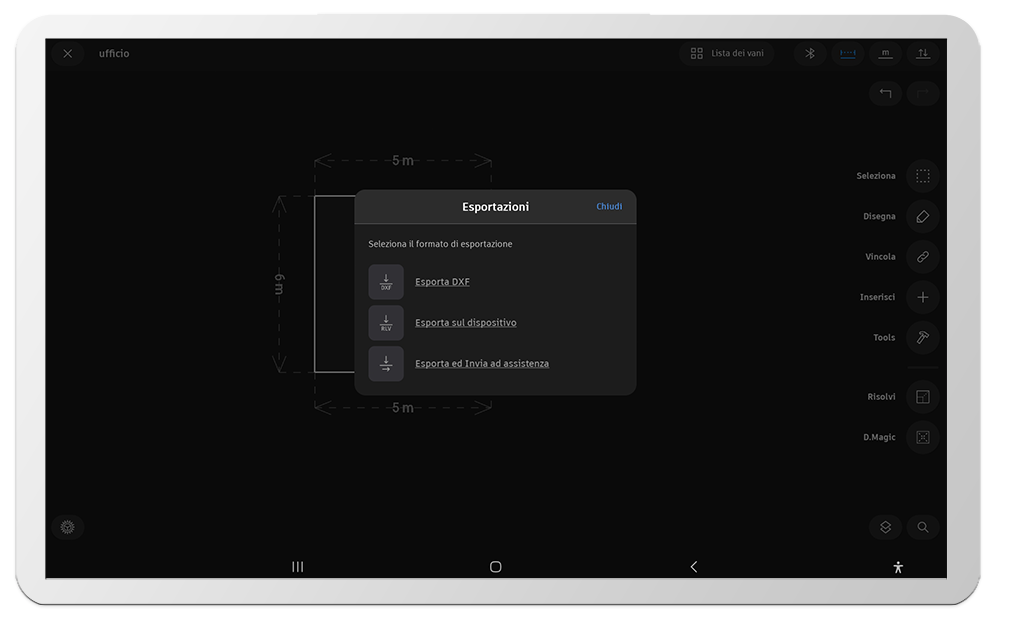Image resolution: width=1024 pixels, height=623 pixels.
Task: Change the meters unit setting
Action: (885, 54)
